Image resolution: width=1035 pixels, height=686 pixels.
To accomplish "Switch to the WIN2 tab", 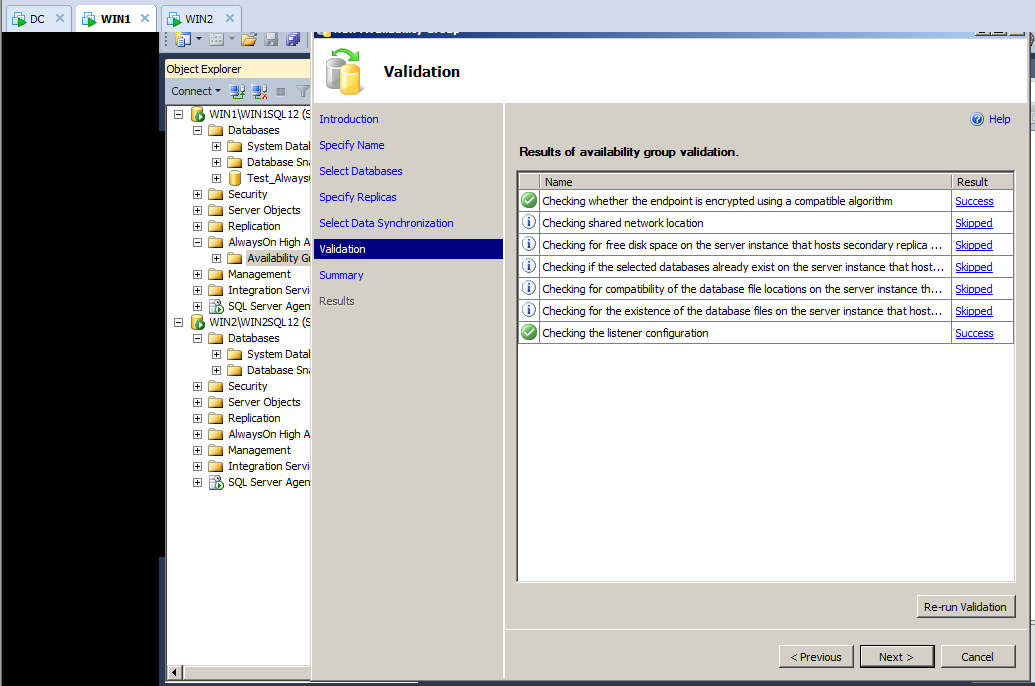I will pos(198,17).
